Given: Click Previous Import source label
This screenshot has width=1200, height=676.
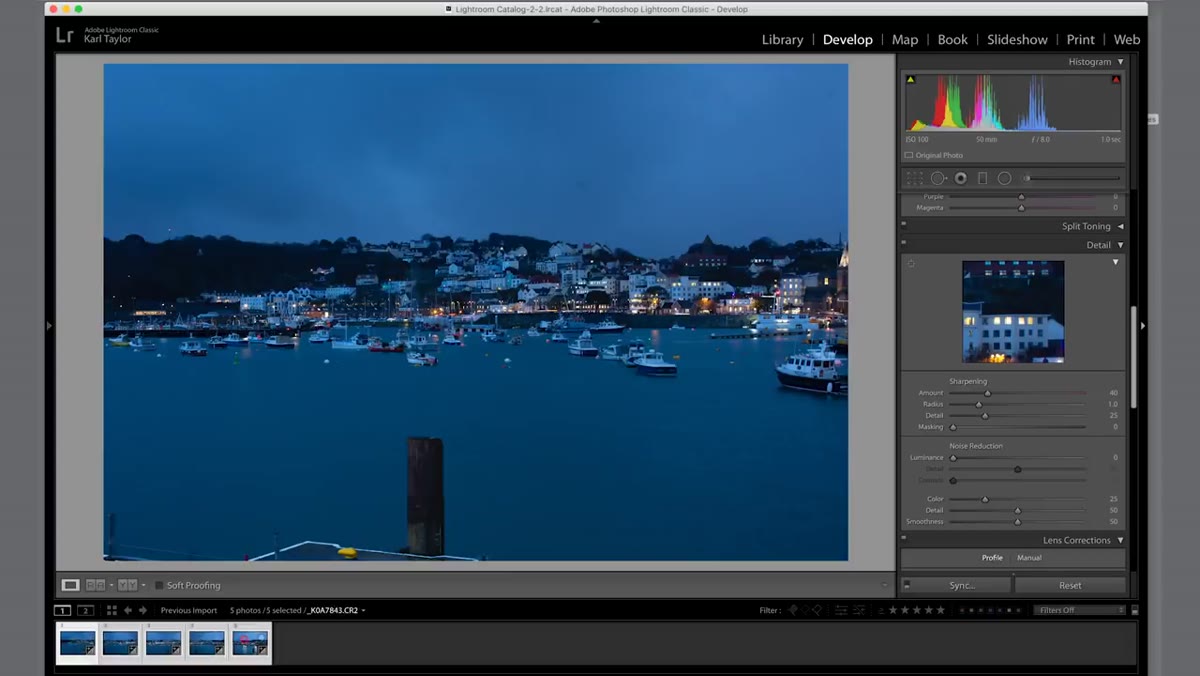Looking at the screenshot, I should click(x=189, y=610).
